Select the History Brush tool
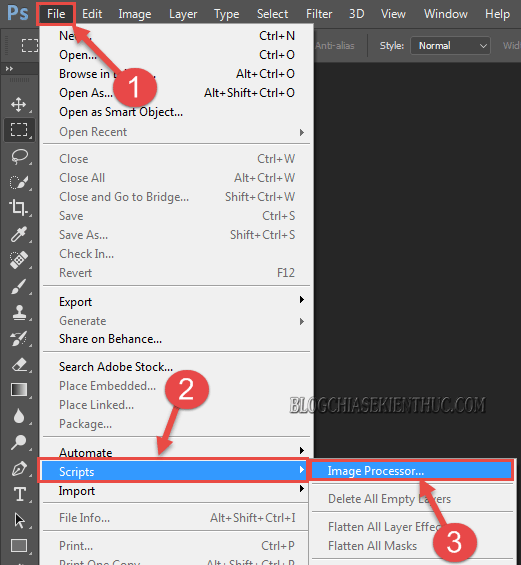This screenshot has height=565, width=521. [x=19, y=338]
